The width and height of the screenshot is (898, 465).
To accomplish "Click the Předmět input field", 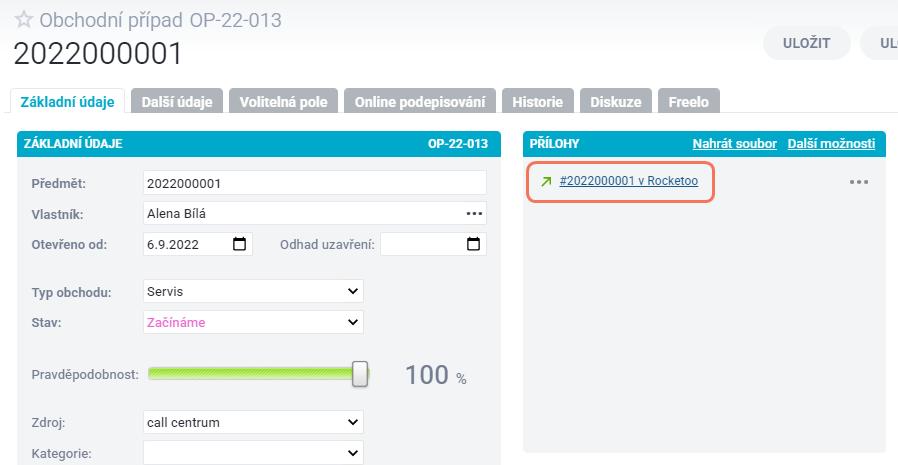I will (x=314, y=183).
